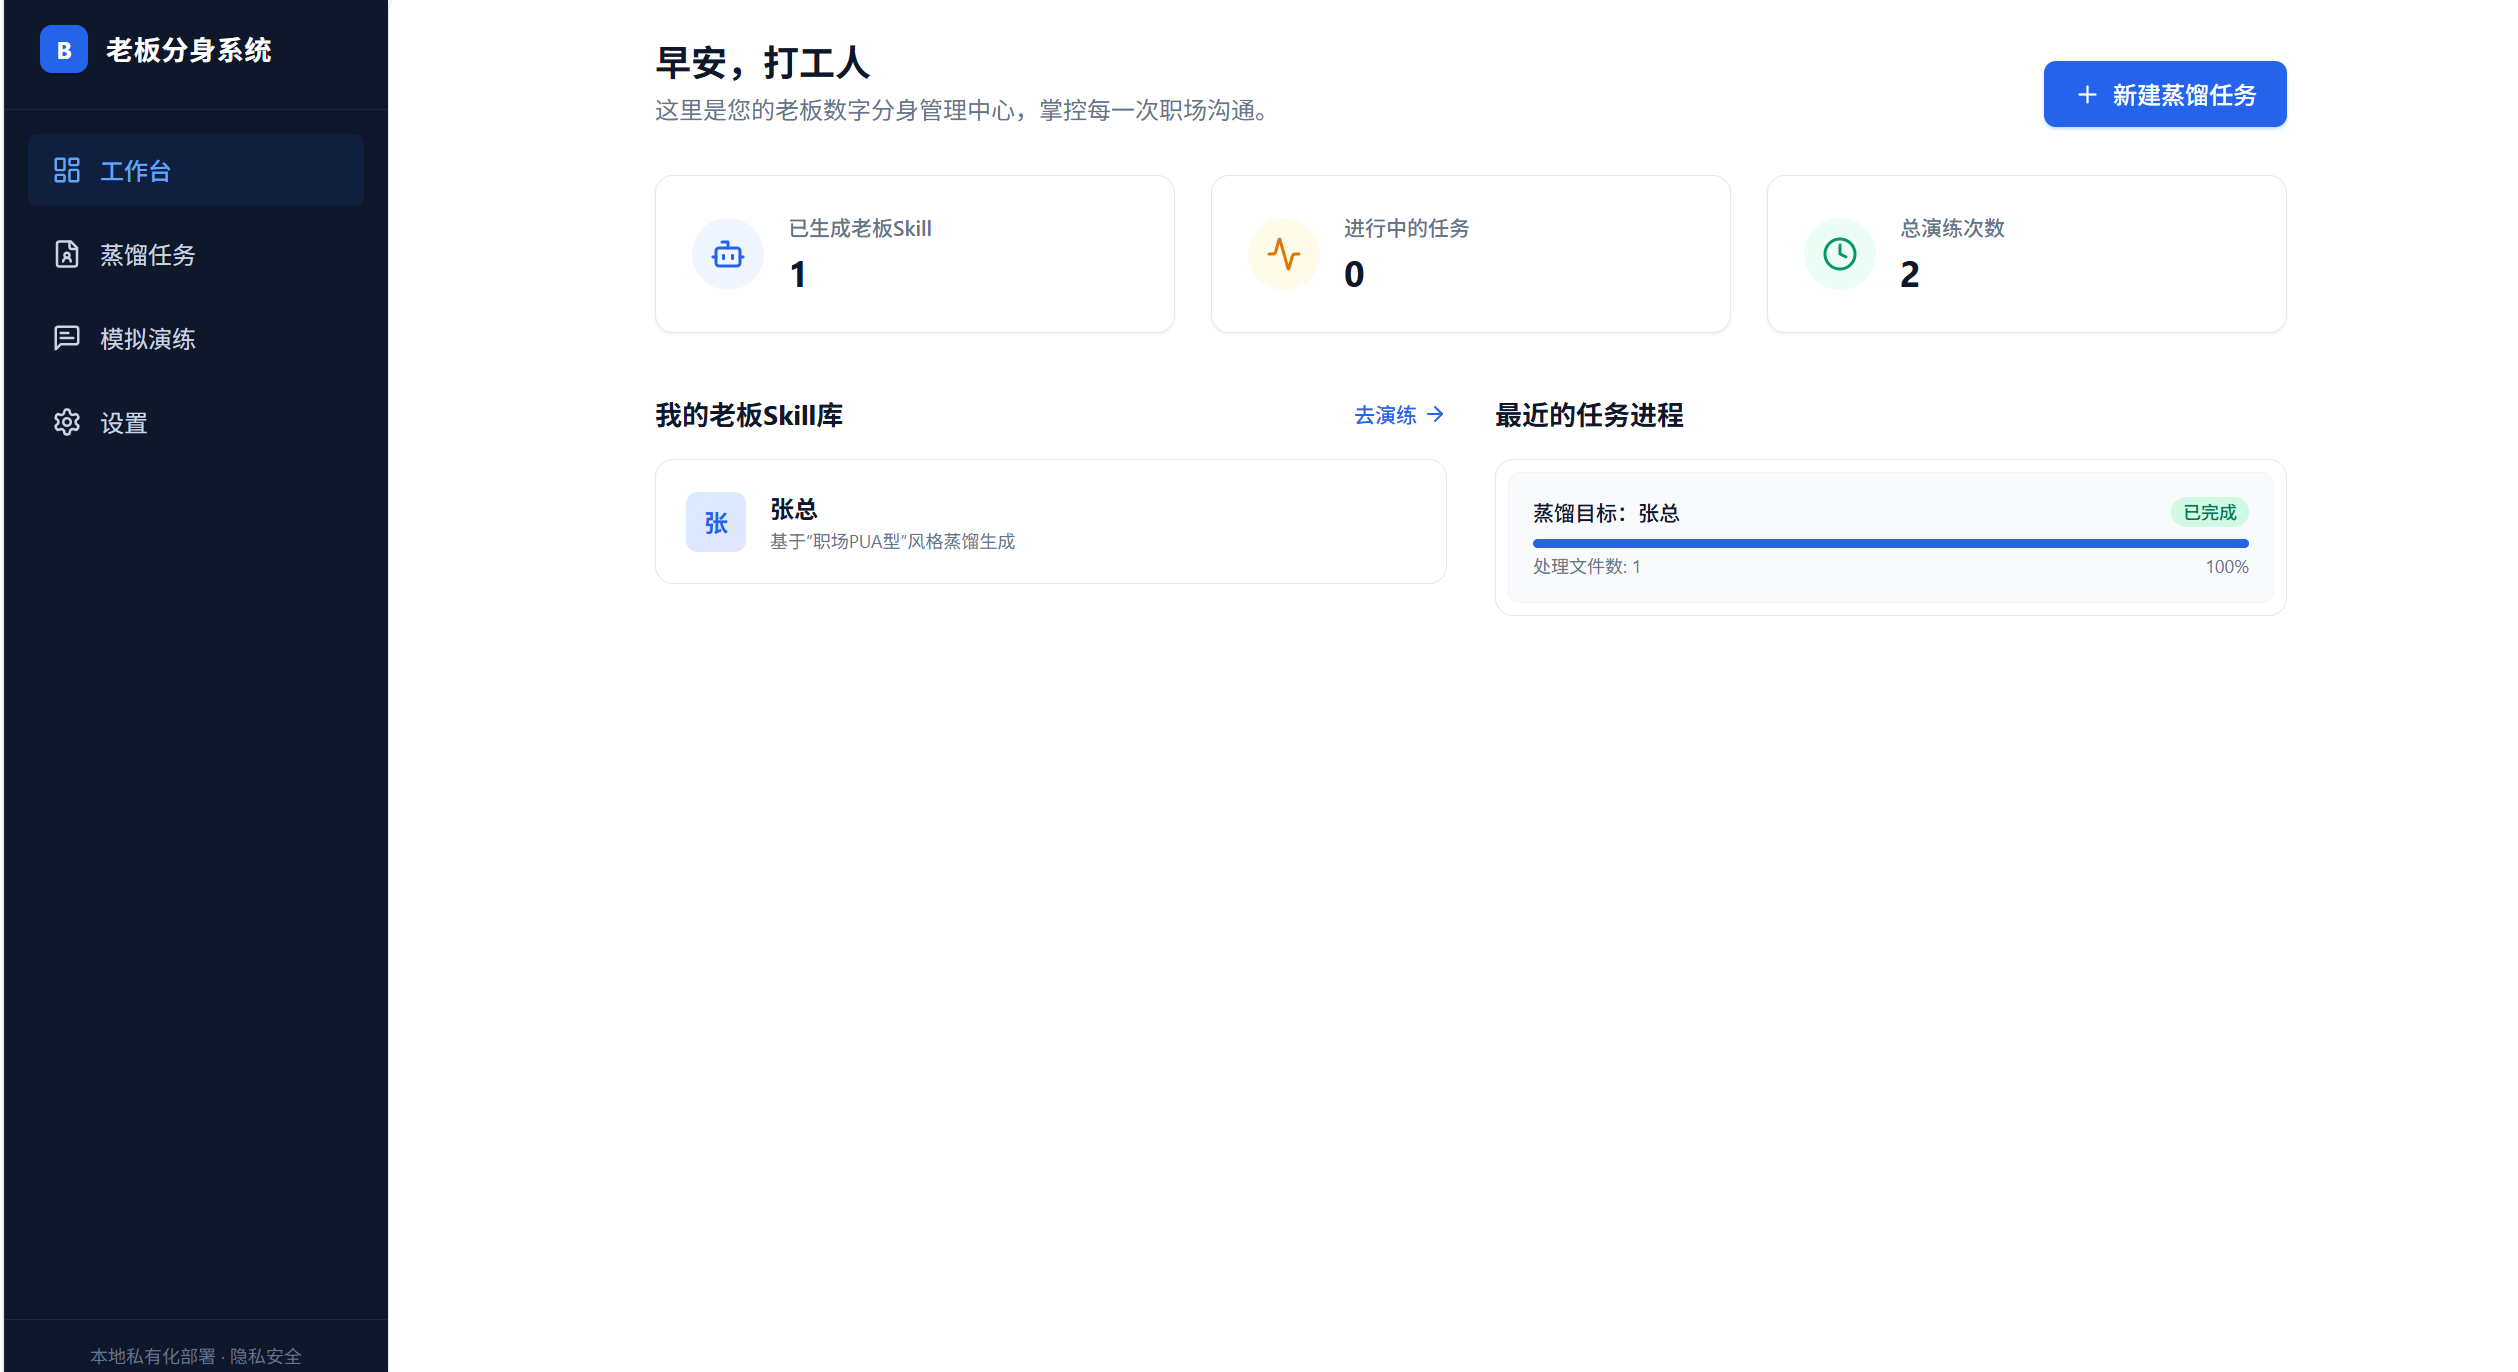
Task: Click the 已完成 status badge
Action: point(2208,513)
